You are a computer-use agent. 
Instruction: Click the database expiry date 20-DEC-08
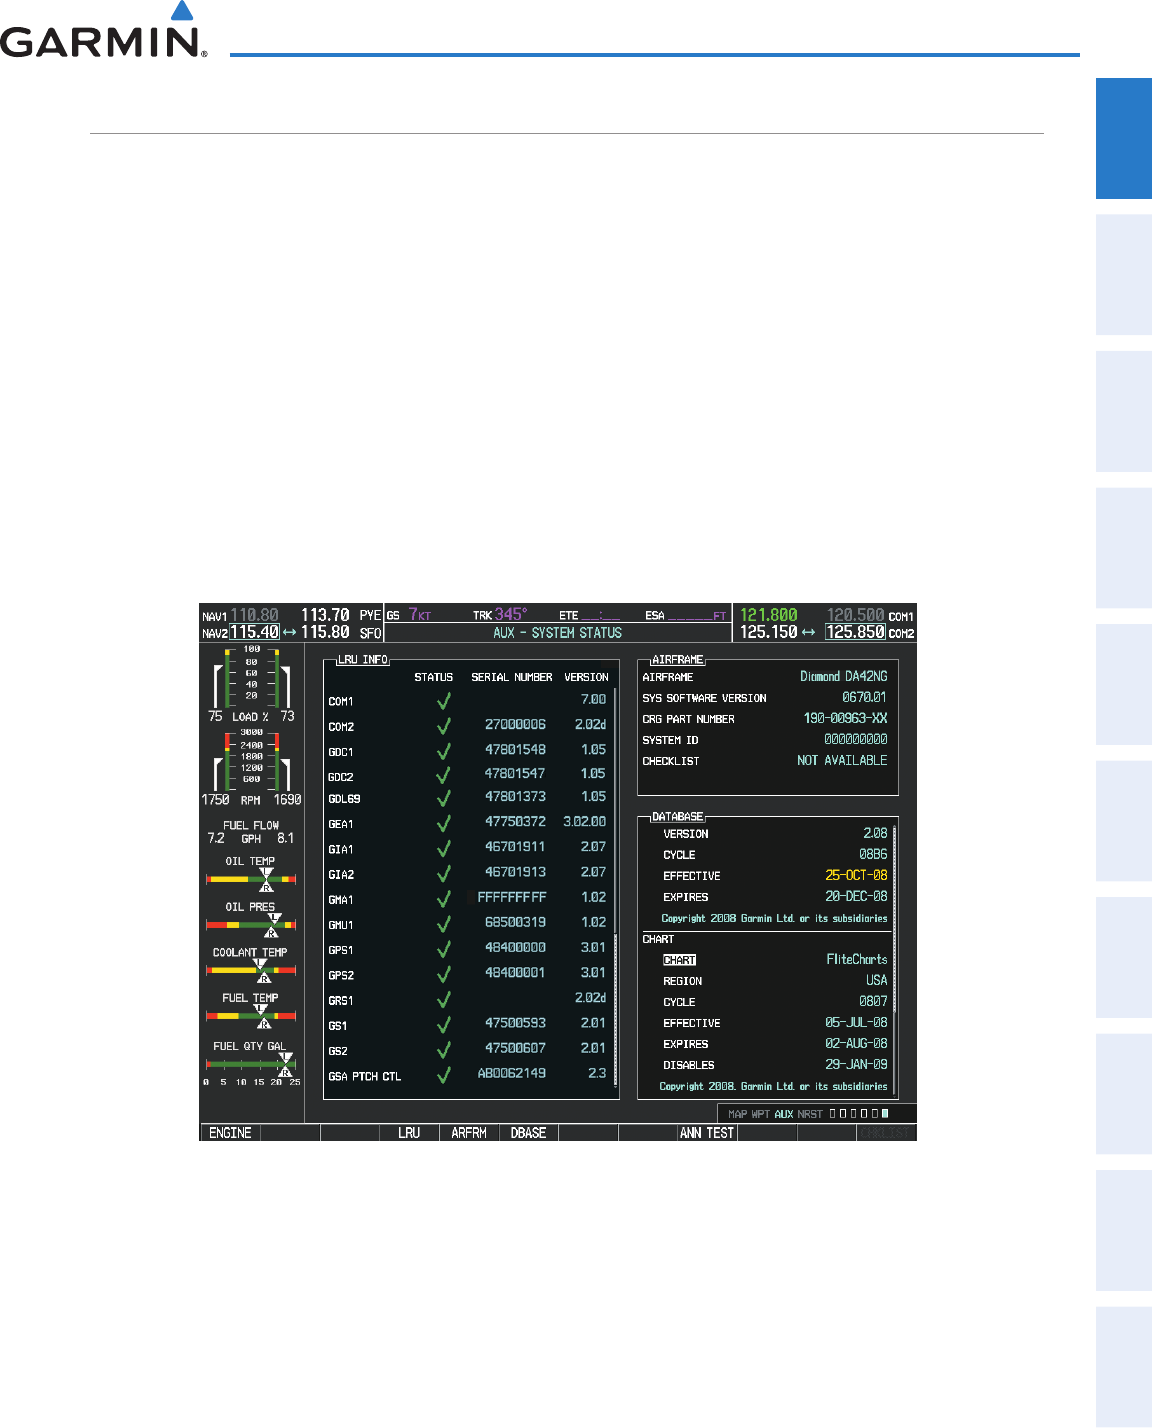click(856, 897)
